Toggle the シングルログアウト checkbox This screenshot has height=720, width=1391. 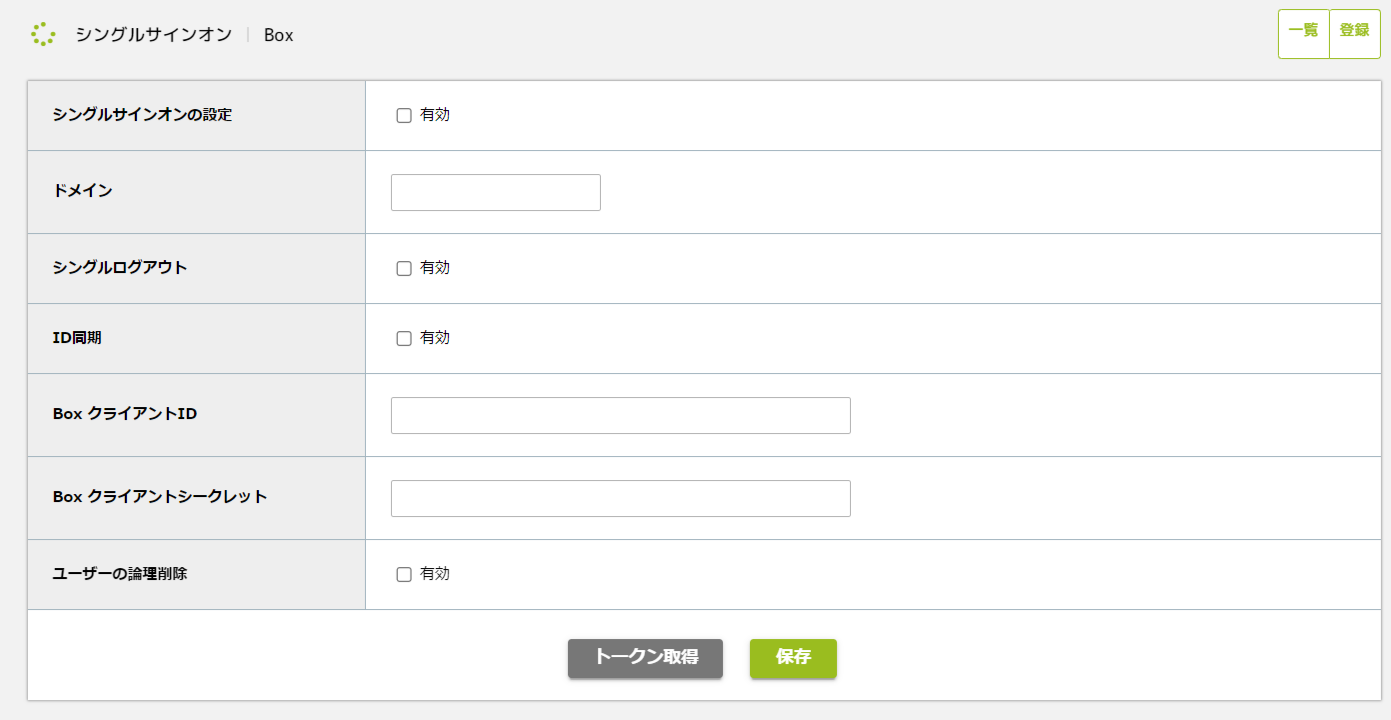tap(404, 268)
